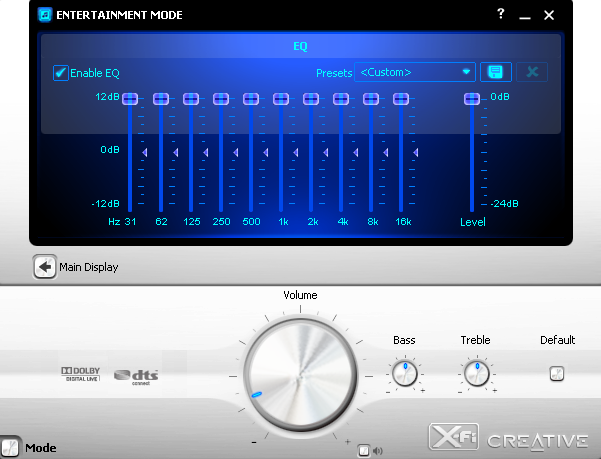The height and width of the screenshot is (459, 601).
Task: Click the "Volume" label above the knob
Action: pyautogui.click(x=300, y=295)
